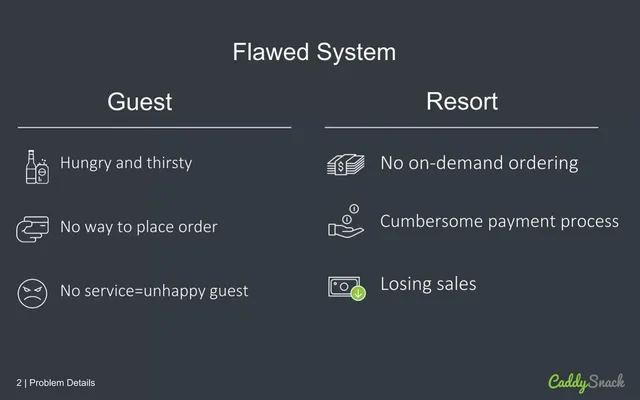Click the Hungry and thirsty text
The height and width of the screenshot is (400, 640).
click(x=126, y=163)
